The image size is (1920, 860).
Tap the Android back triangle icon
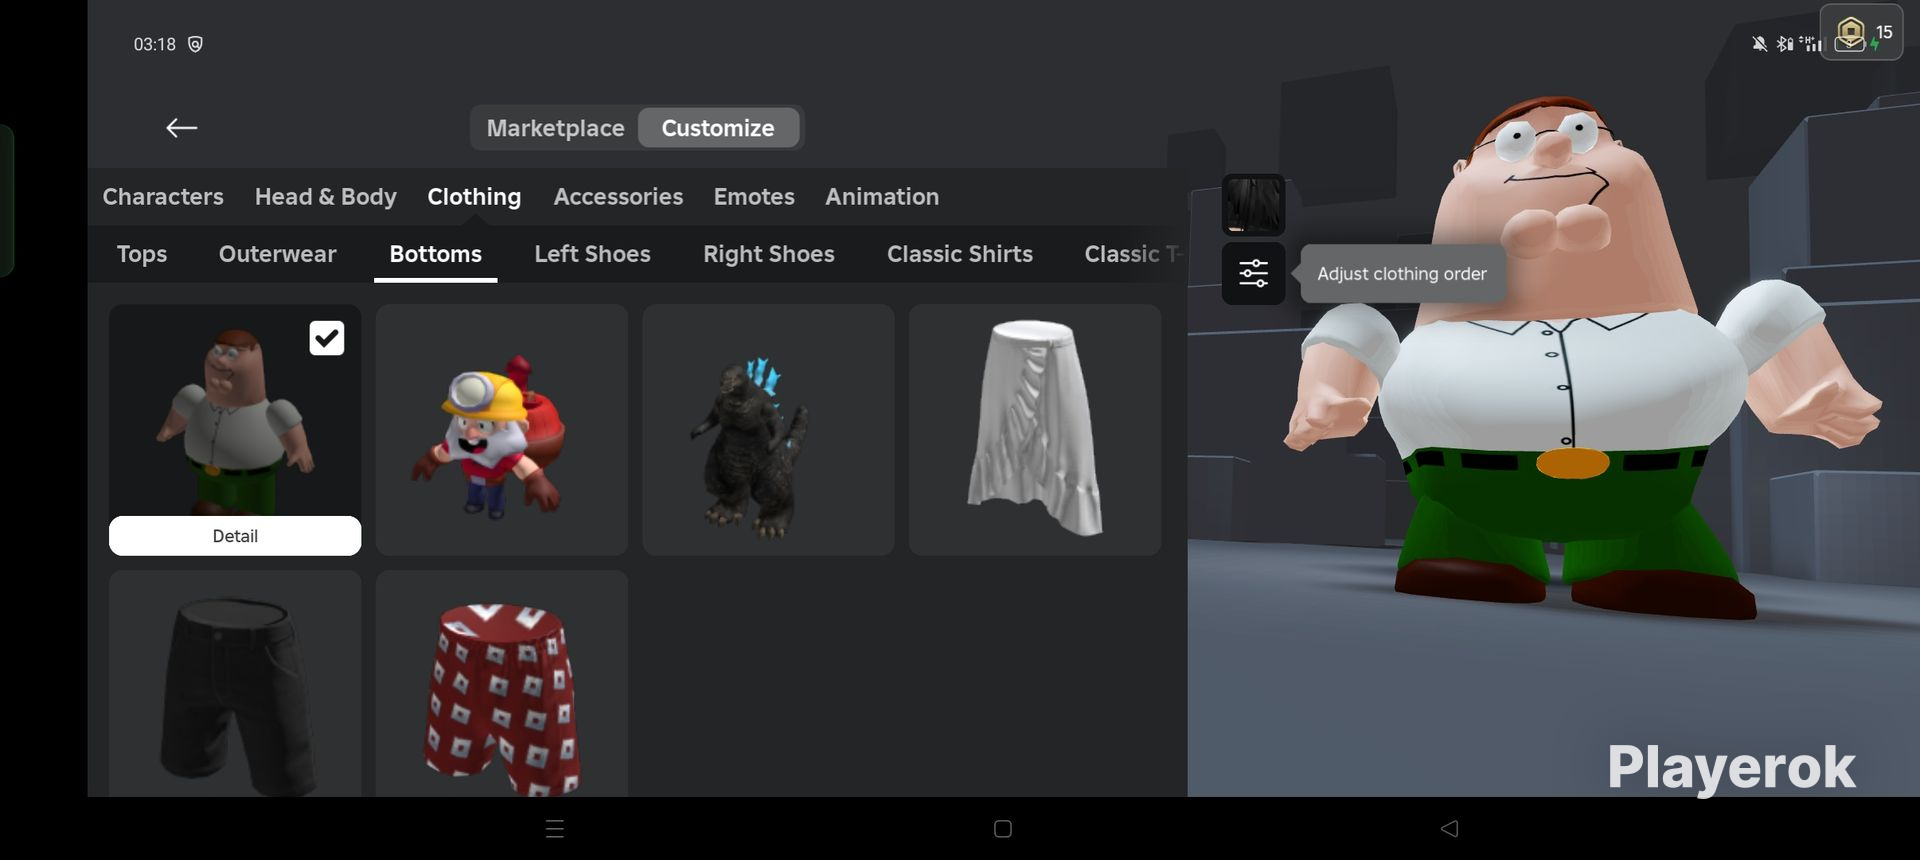click(1449, 829)
